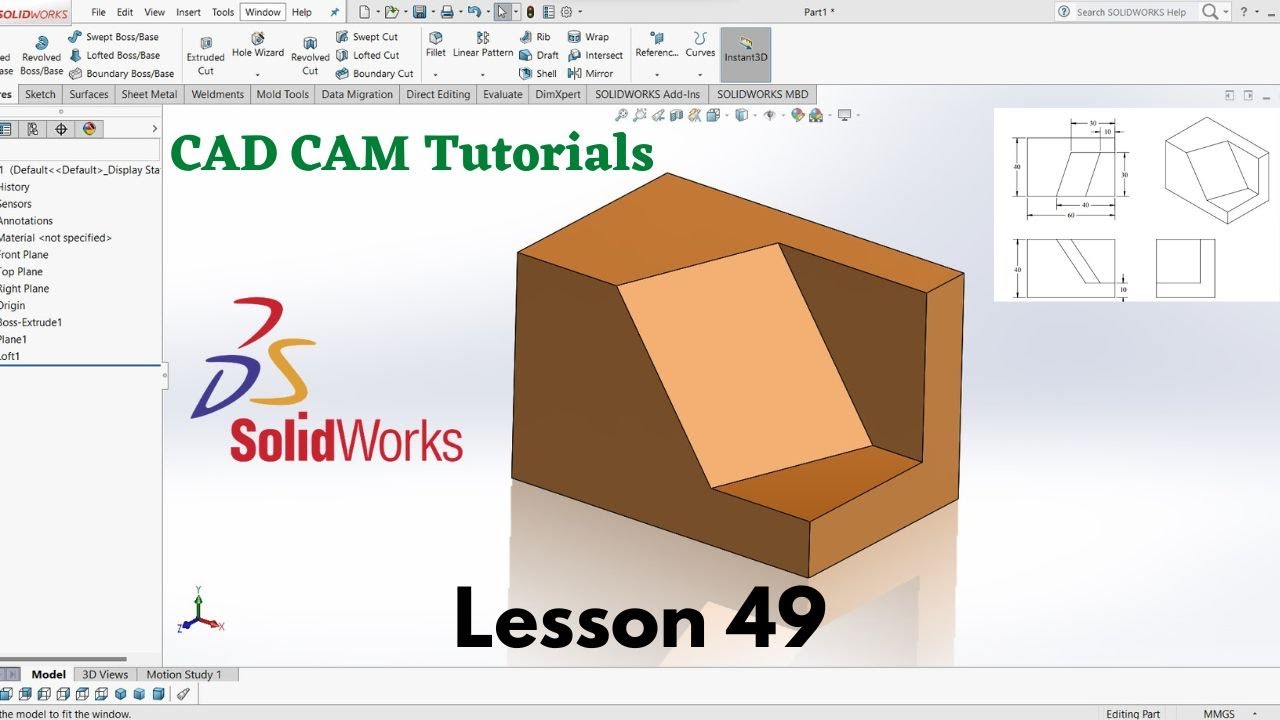Select the Boundary Boss/Base tool
Screen dimensions: 1280x720
click(x=121, y=73)
